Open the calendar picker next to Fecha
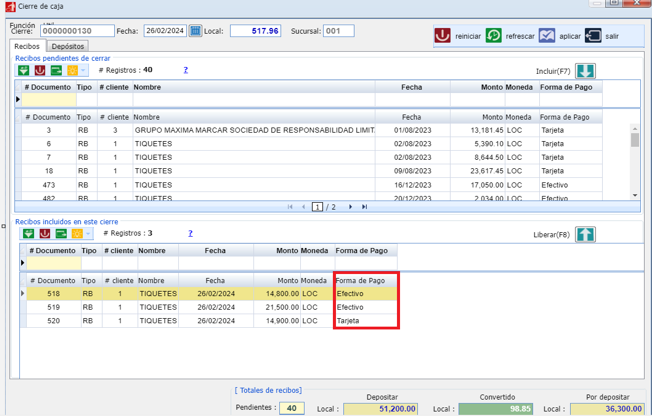 point(195,31)
